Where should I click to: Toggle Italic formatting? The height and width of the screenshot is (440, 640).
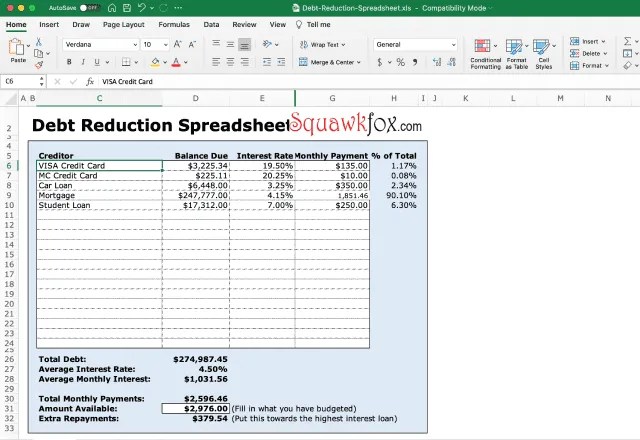tap(83, 62)
